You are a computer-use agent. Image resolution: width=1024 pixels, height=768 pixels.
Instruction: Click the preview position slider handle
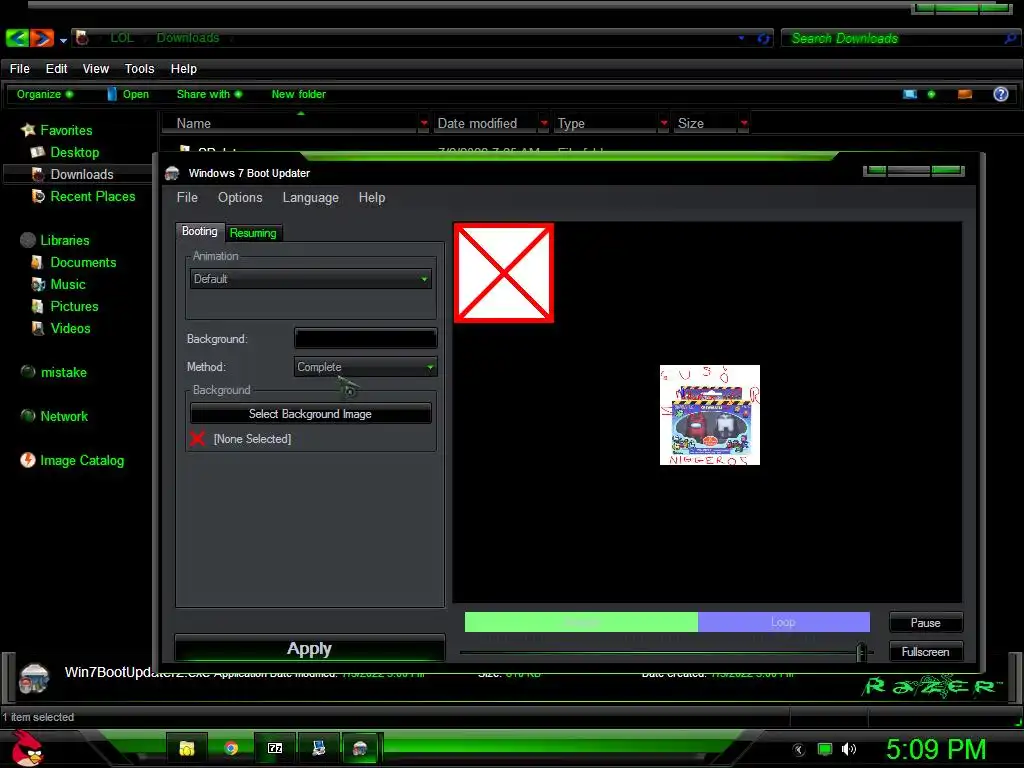[861, 651]
